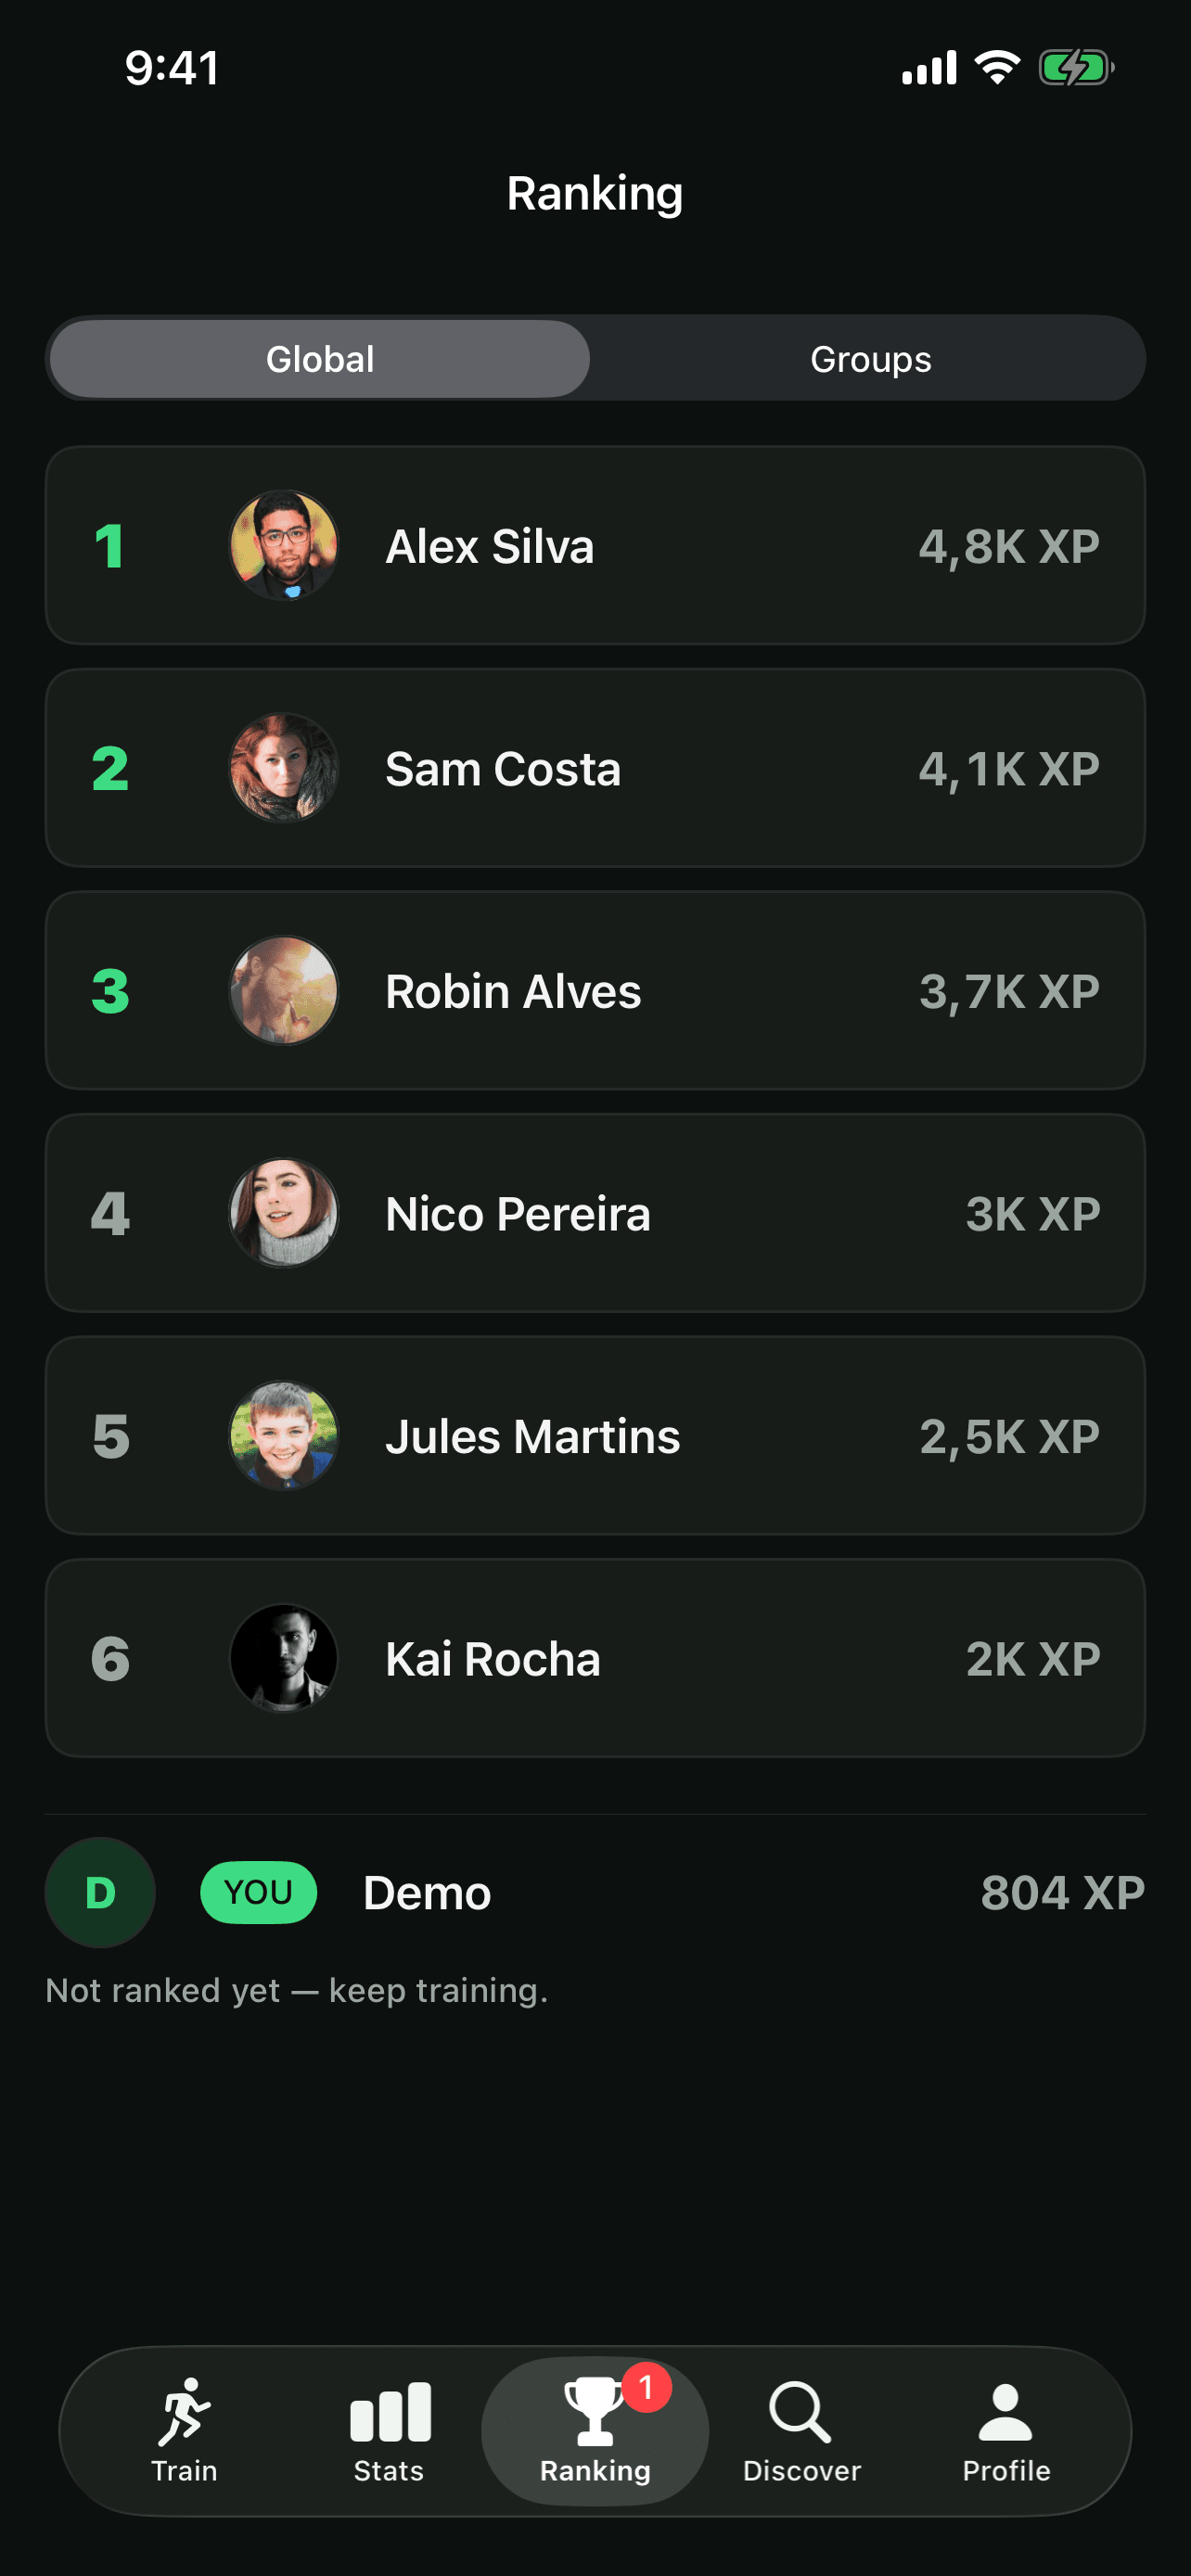Image resolution: width=1191 pixels, height=2576 pixels.
Task: Tap Alex Silva's 4,8K XP score
Action: (1009, 547)
